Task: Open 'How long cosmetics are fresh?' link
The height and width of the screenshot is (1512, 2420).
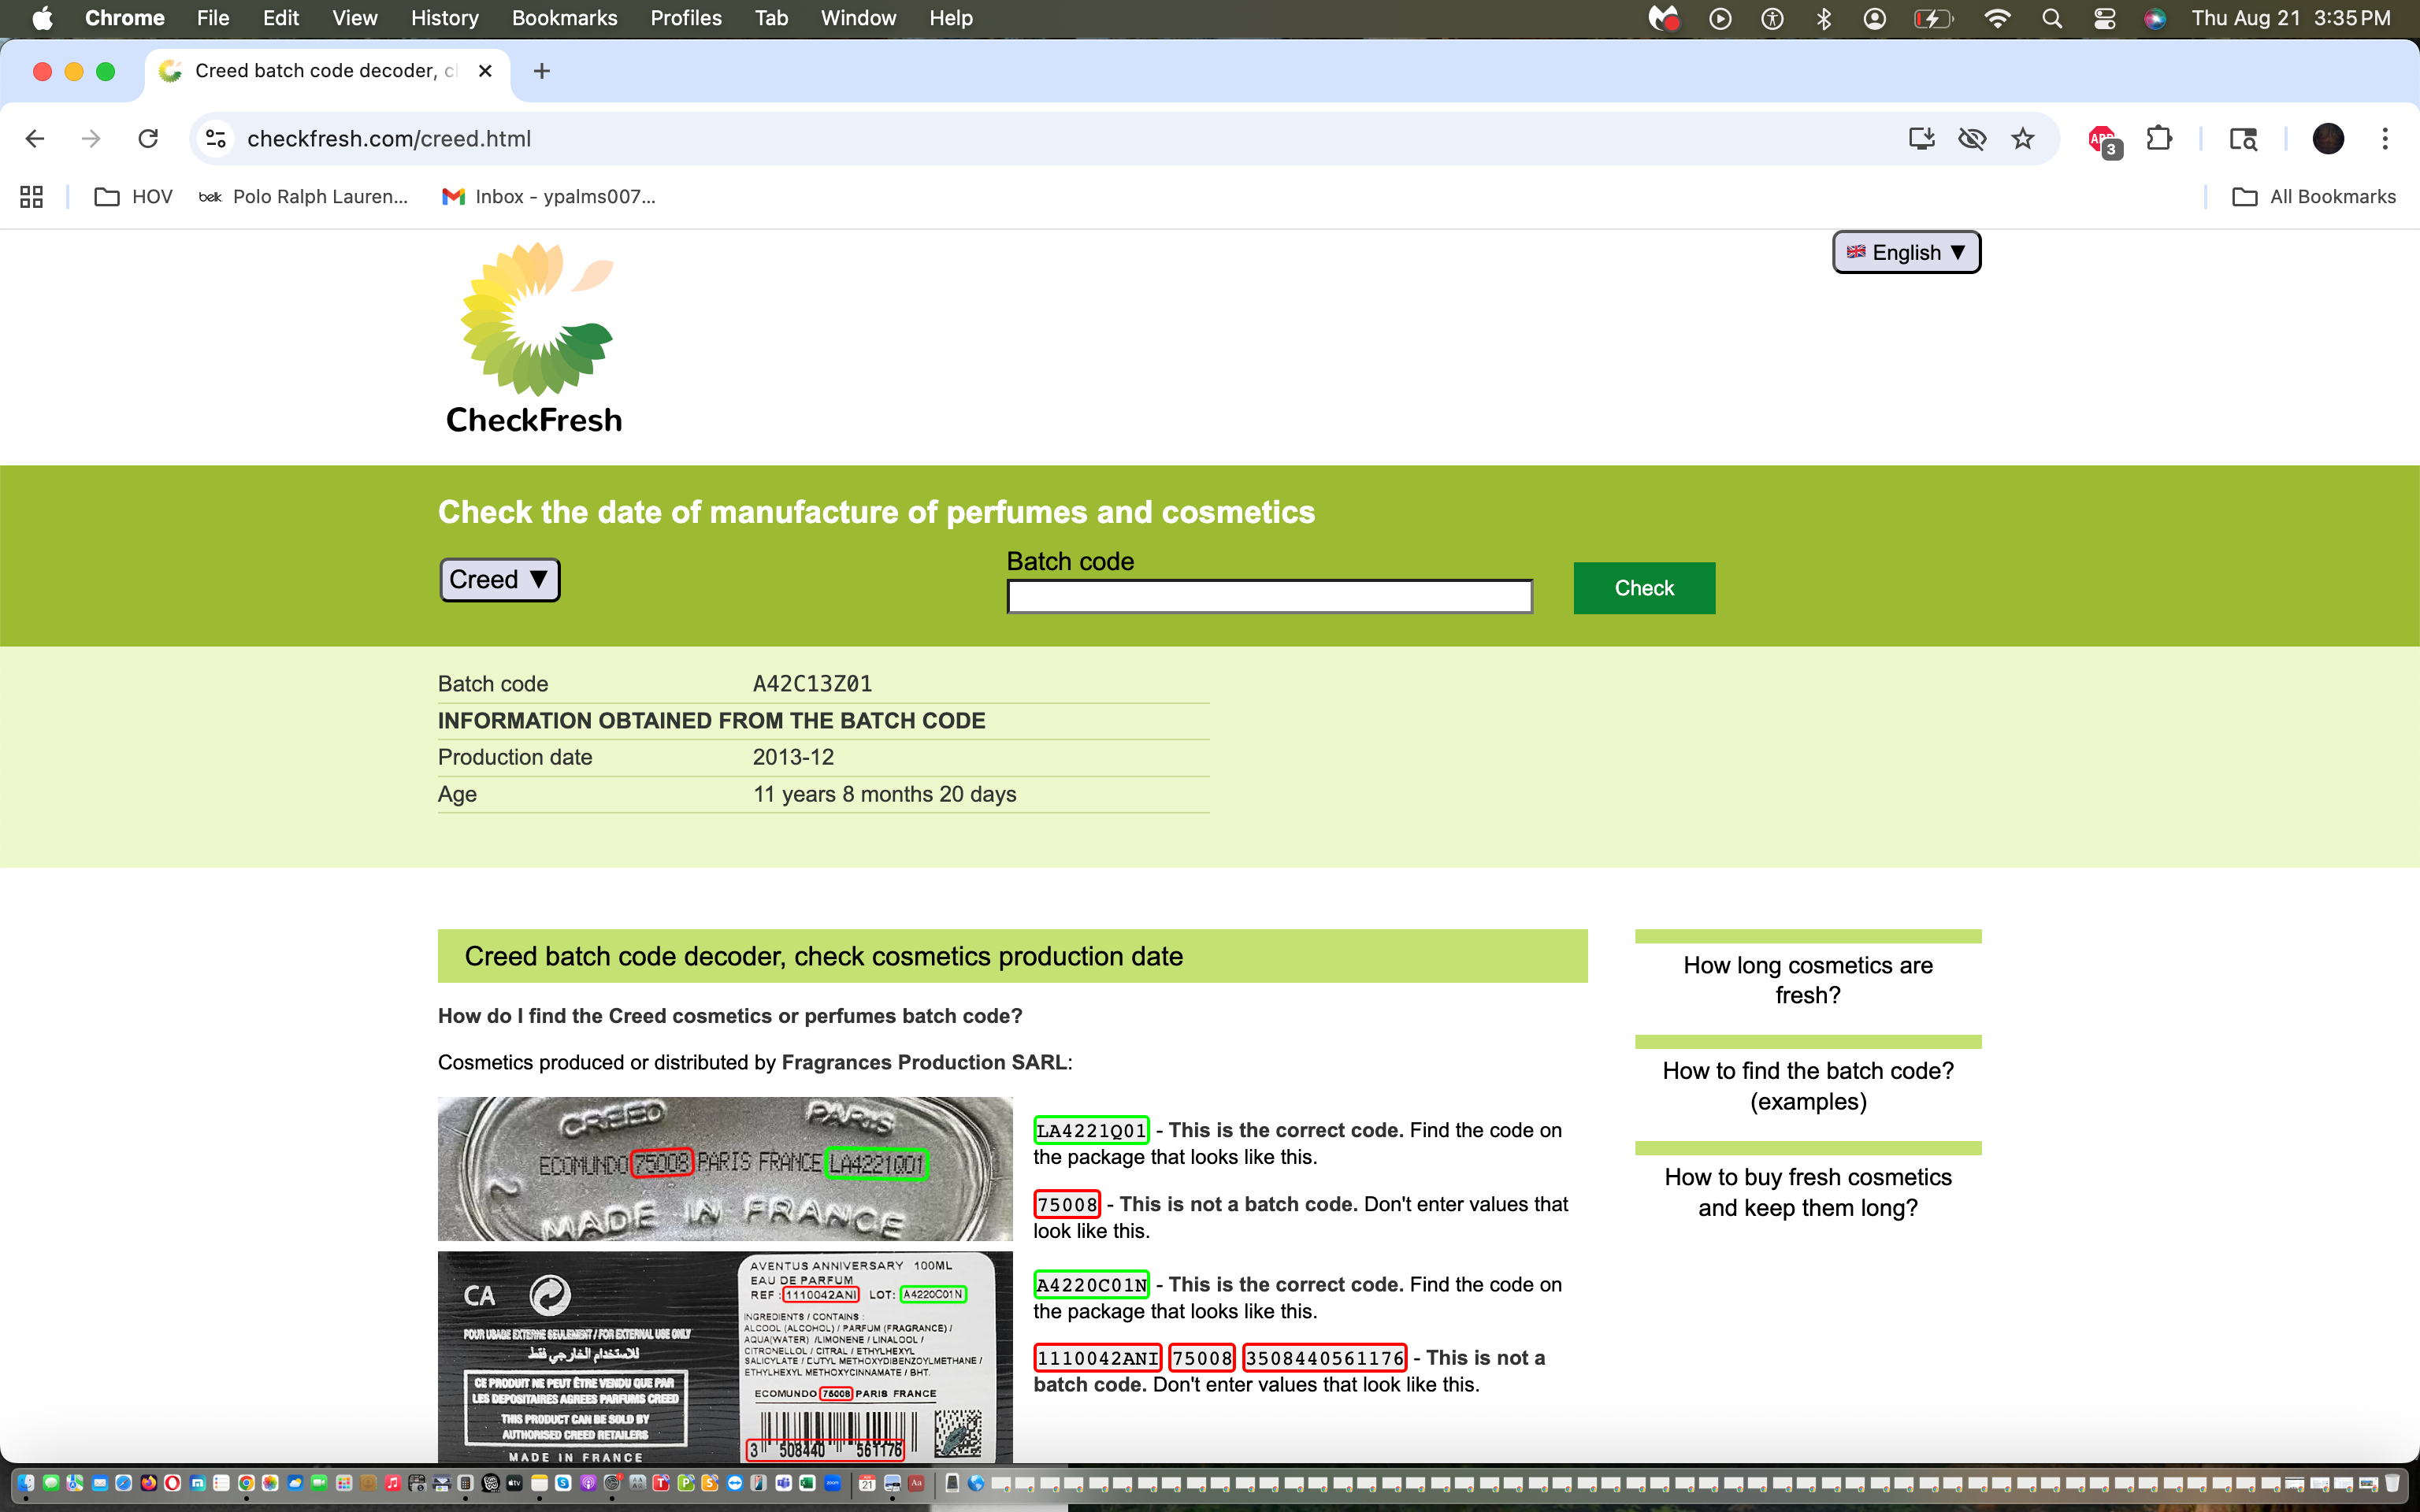Action: (1807, 980)
